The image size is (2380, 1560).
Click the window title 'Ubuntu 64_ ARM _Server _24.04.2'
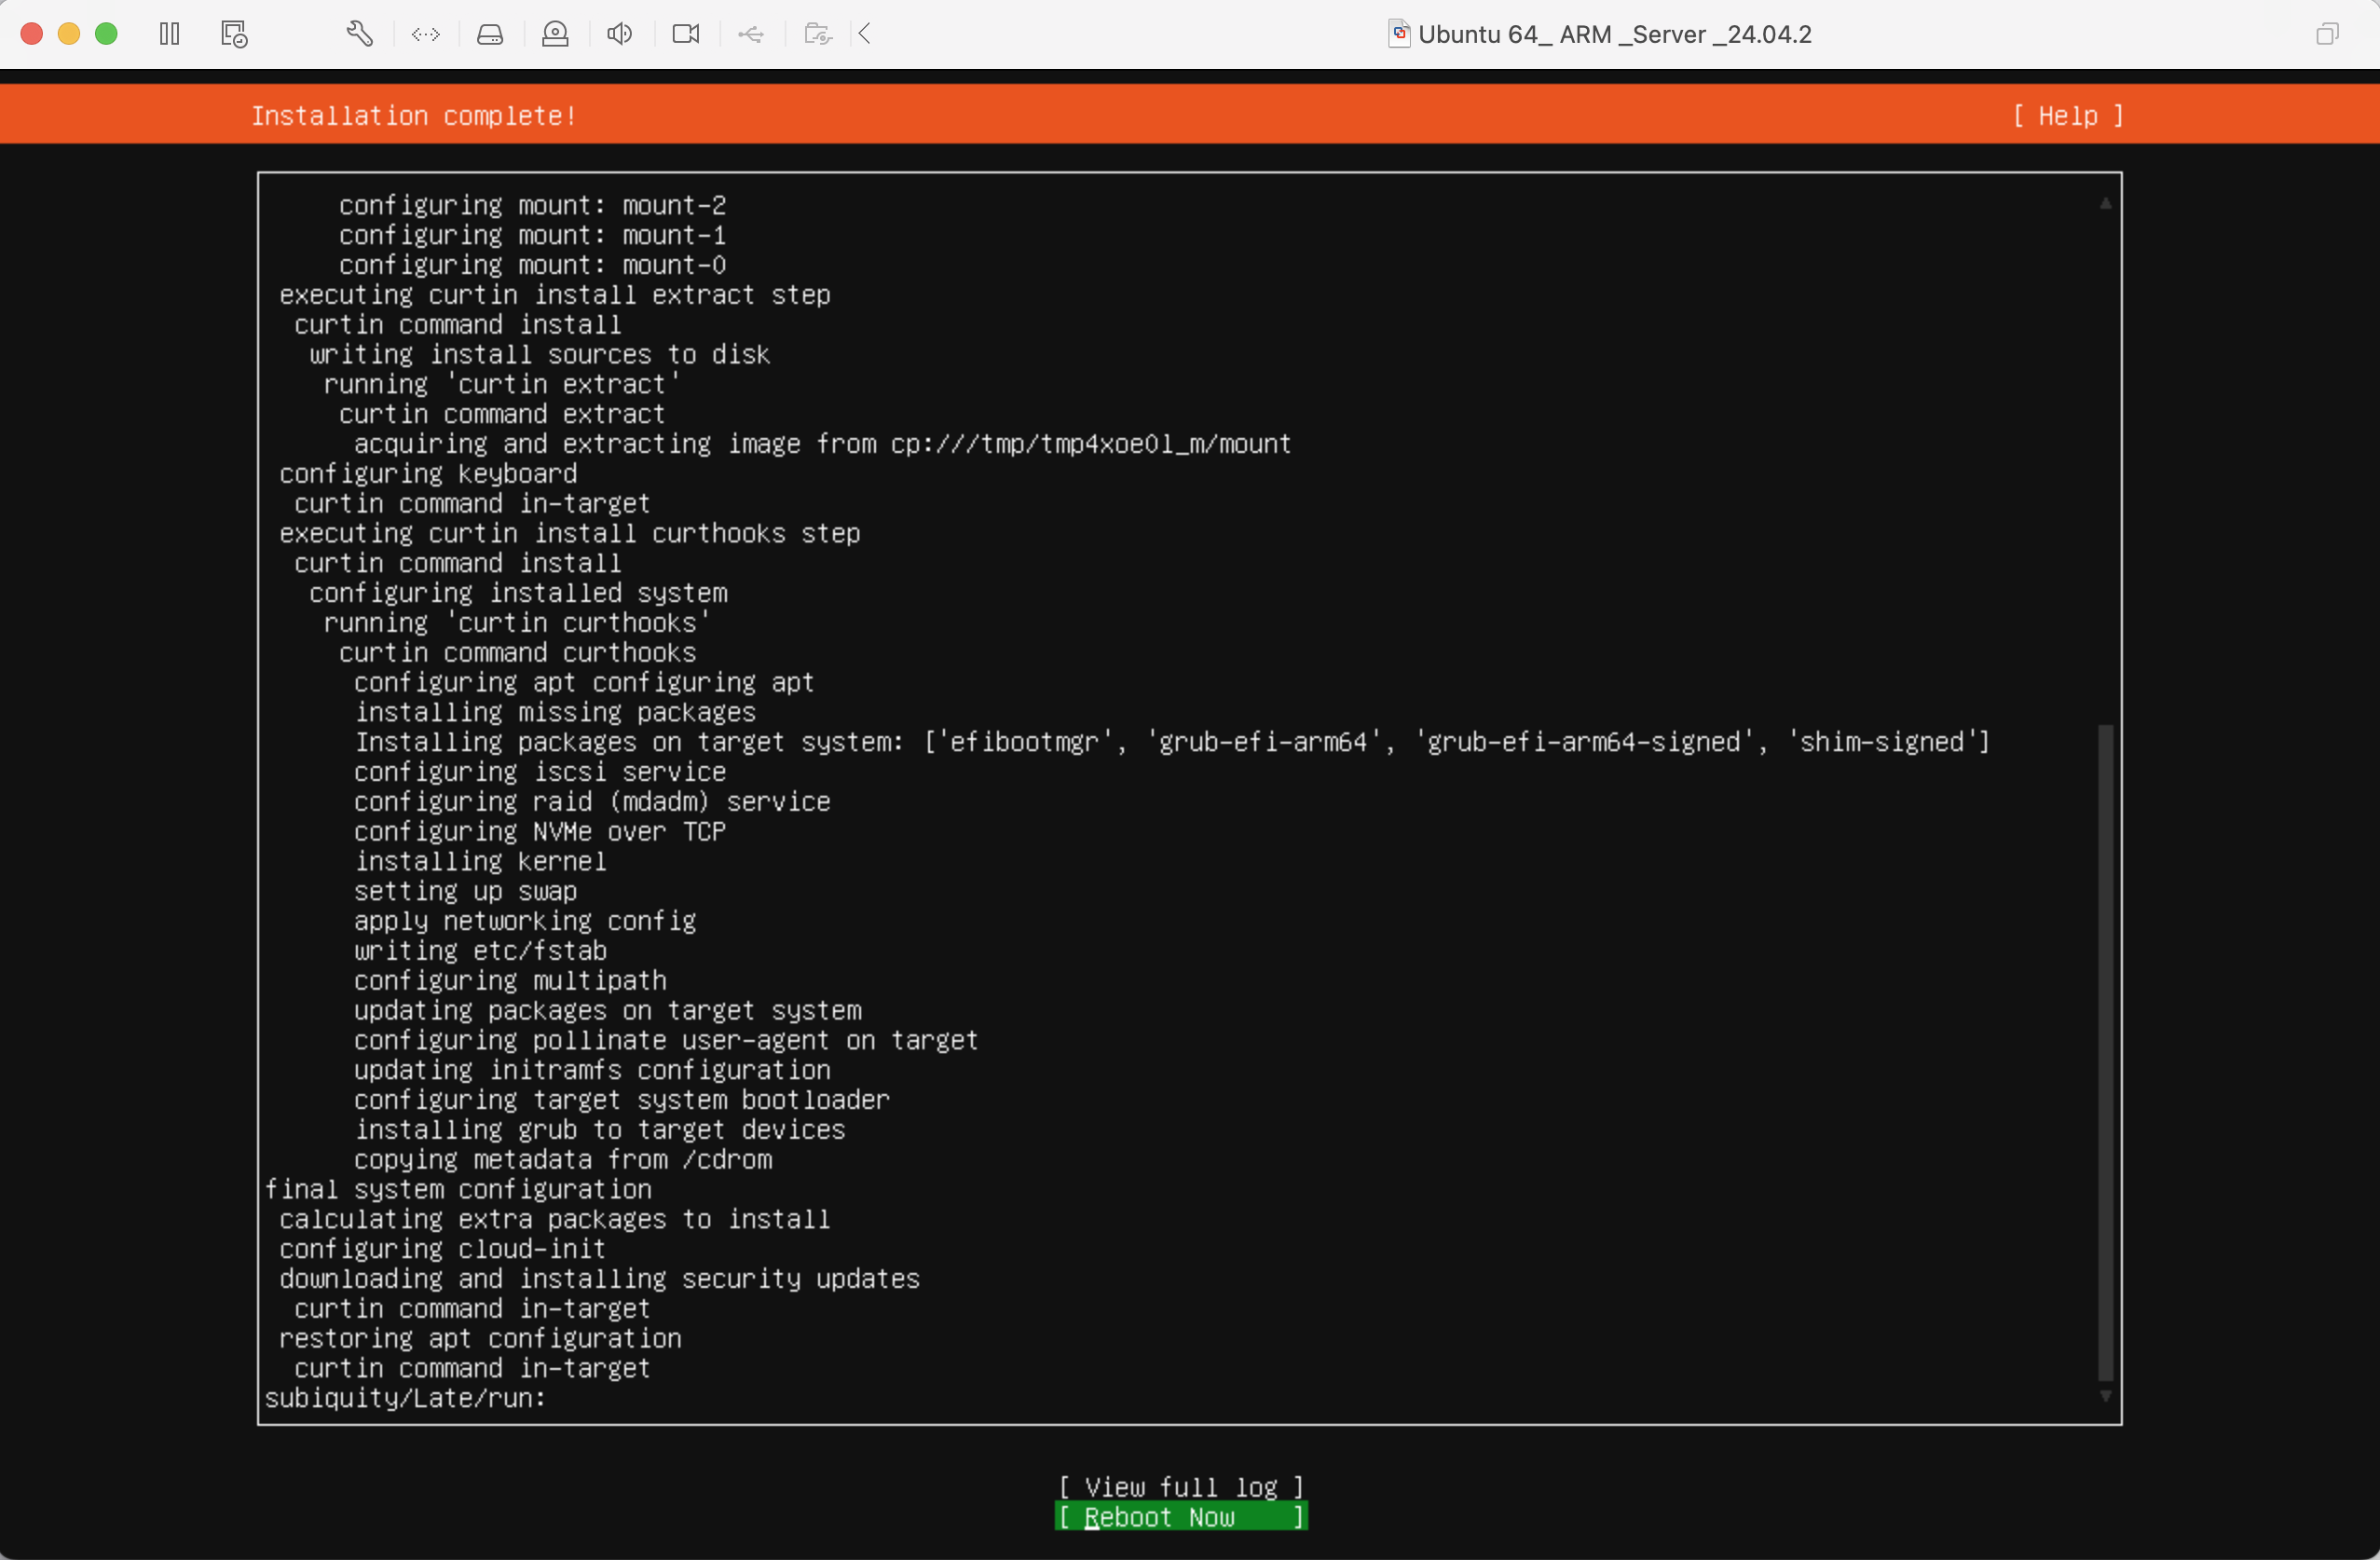(x=1615, y=34)
